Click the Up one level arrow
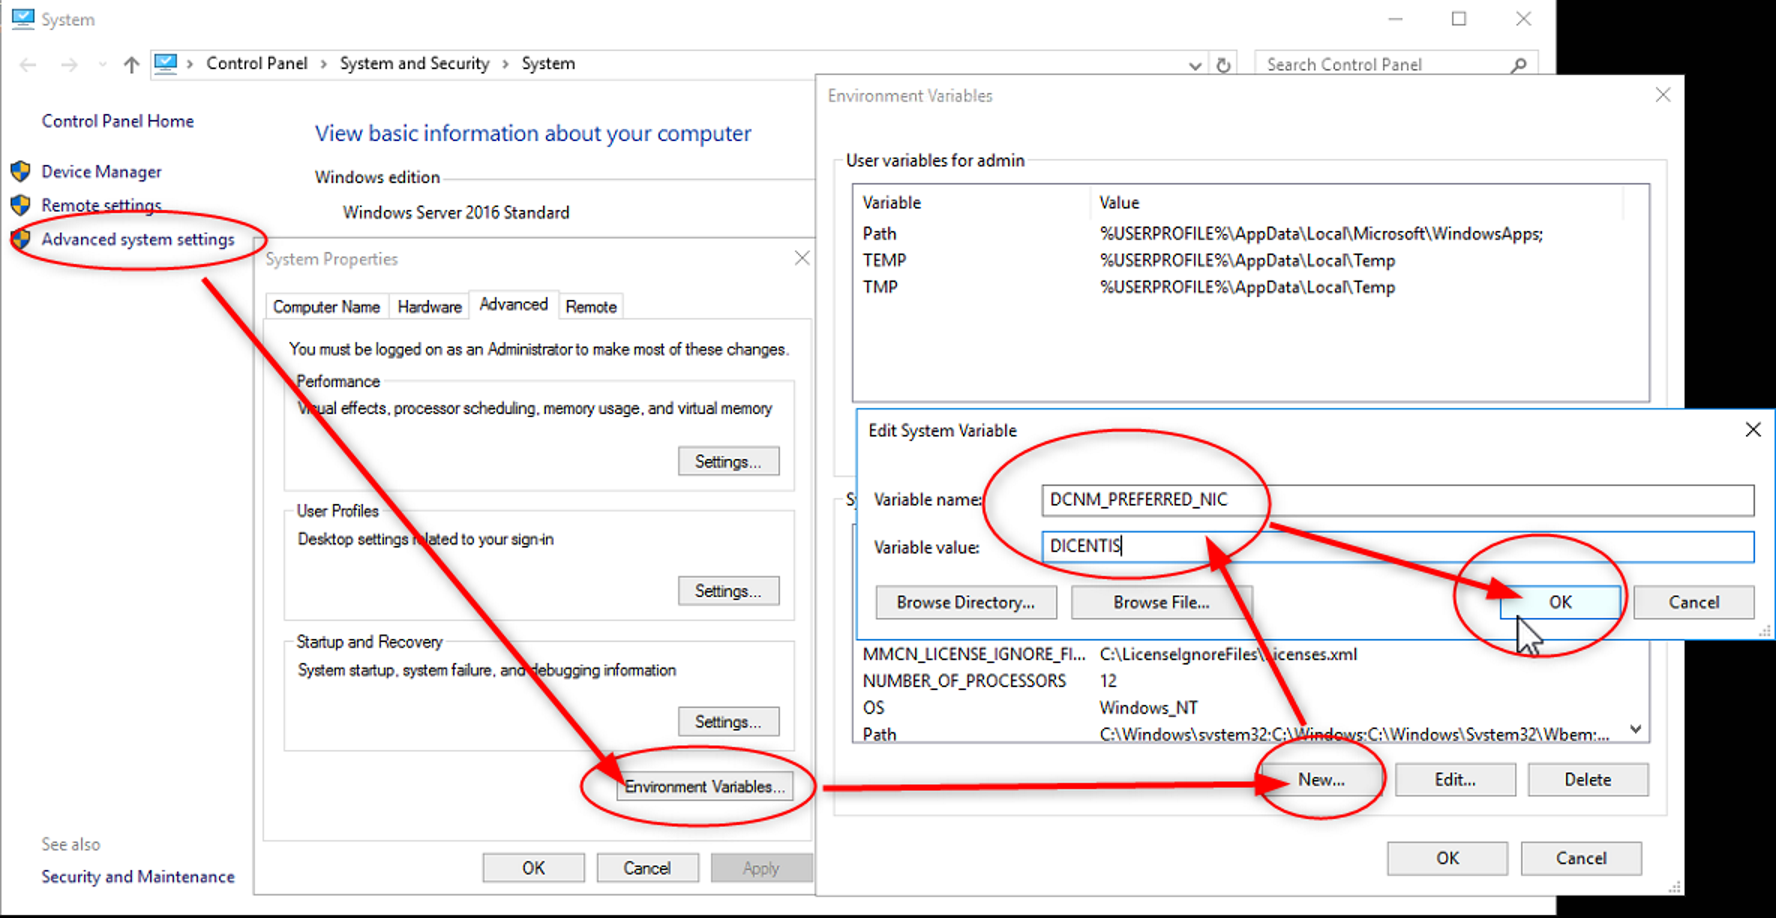Screen dimensions: 1776x918 coord(131,65)
